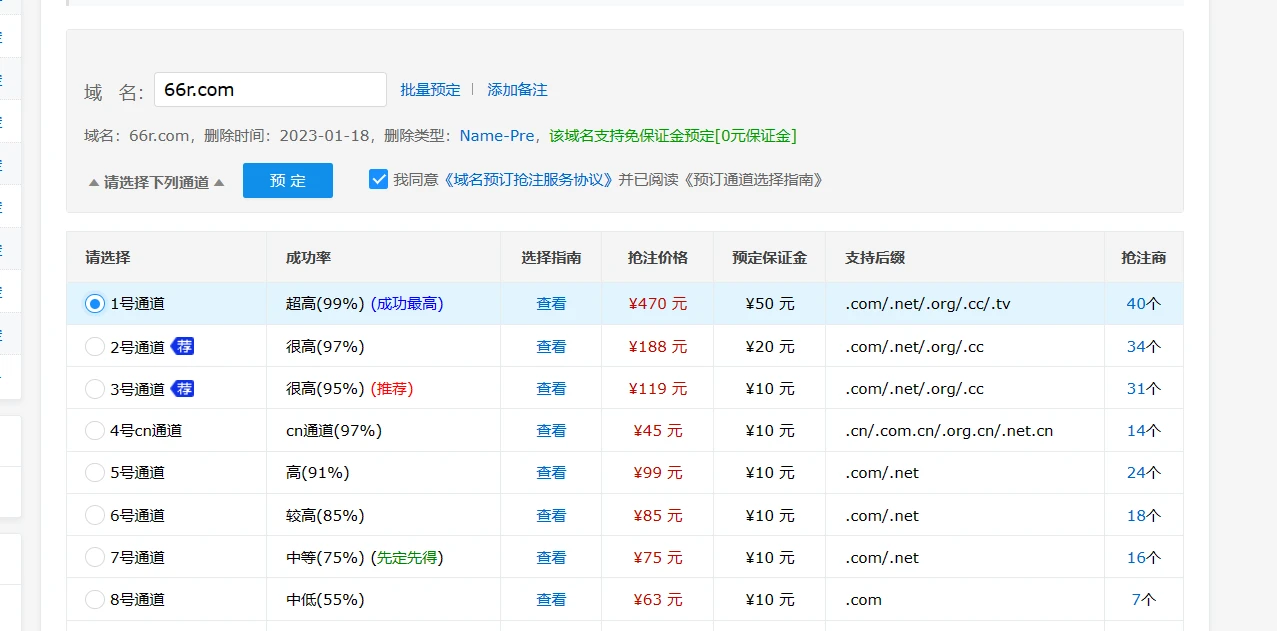Screen dimensions: 1277x631
Task: Uncheck the service agreement checkbox
Action: [378, 179]
